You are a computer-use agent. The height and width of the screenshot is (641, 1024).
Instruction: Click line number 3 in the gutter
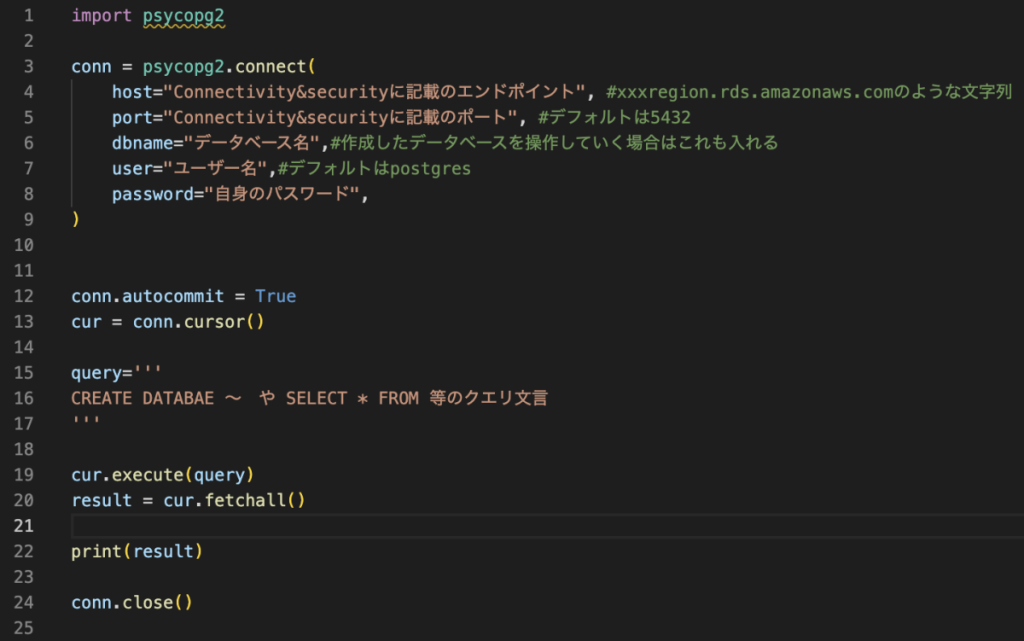28,67
